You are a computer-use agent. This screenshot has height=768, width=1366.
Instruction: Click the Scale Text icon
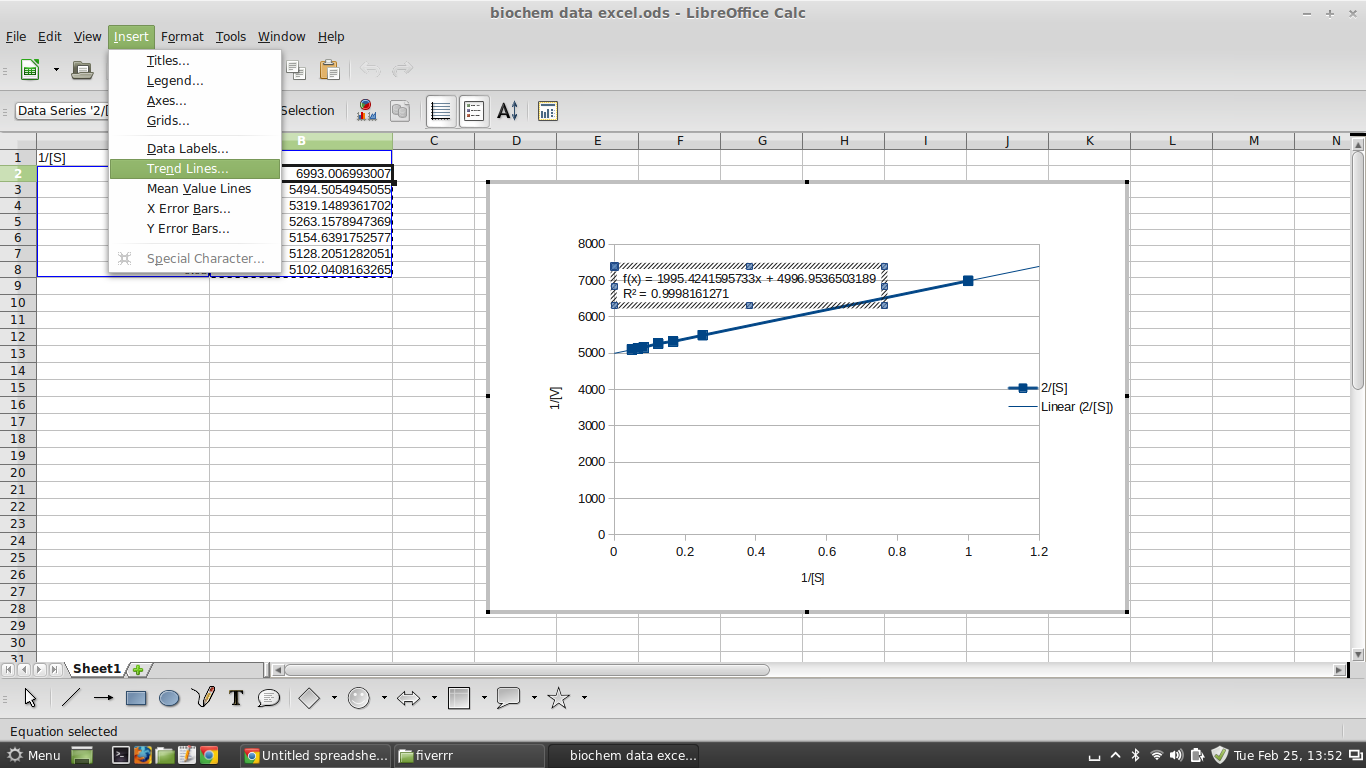[507, 111]
